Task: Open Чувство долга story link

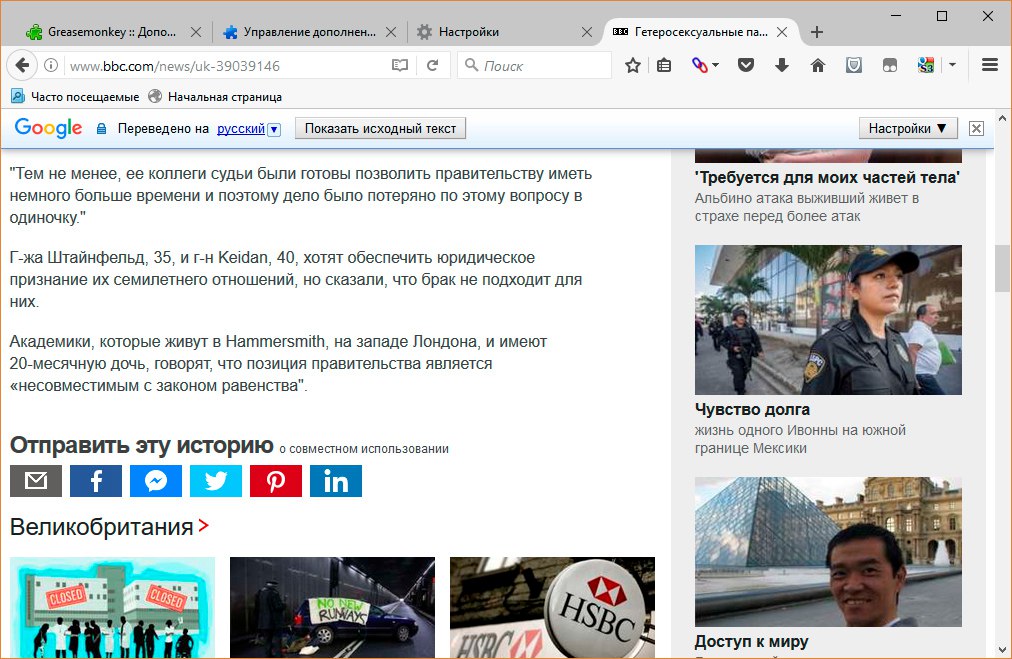Action: (752, 409)
